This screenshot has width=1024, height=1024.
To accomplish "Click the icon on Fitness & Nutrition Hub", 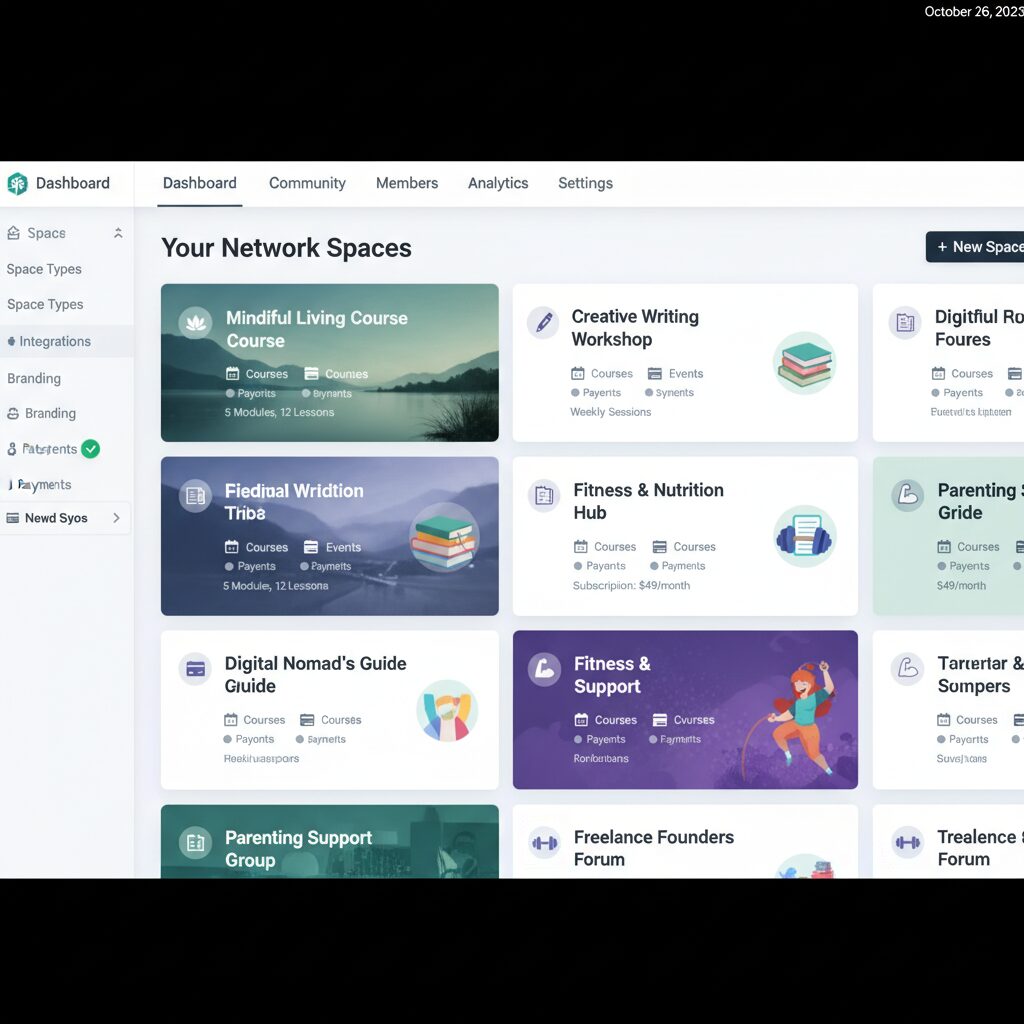I will point(544,495).
